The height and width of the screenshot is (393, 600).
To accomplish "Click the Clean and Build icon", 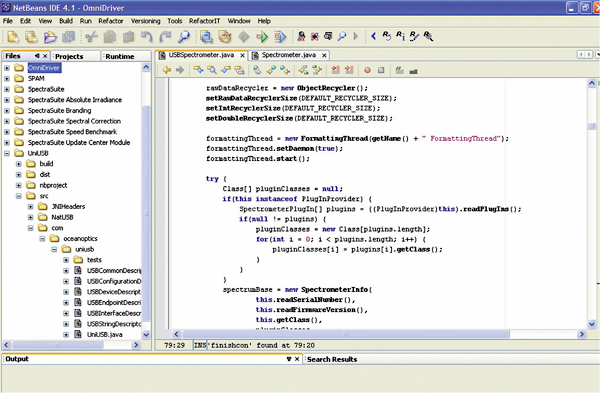I will [x=225, y=37].
